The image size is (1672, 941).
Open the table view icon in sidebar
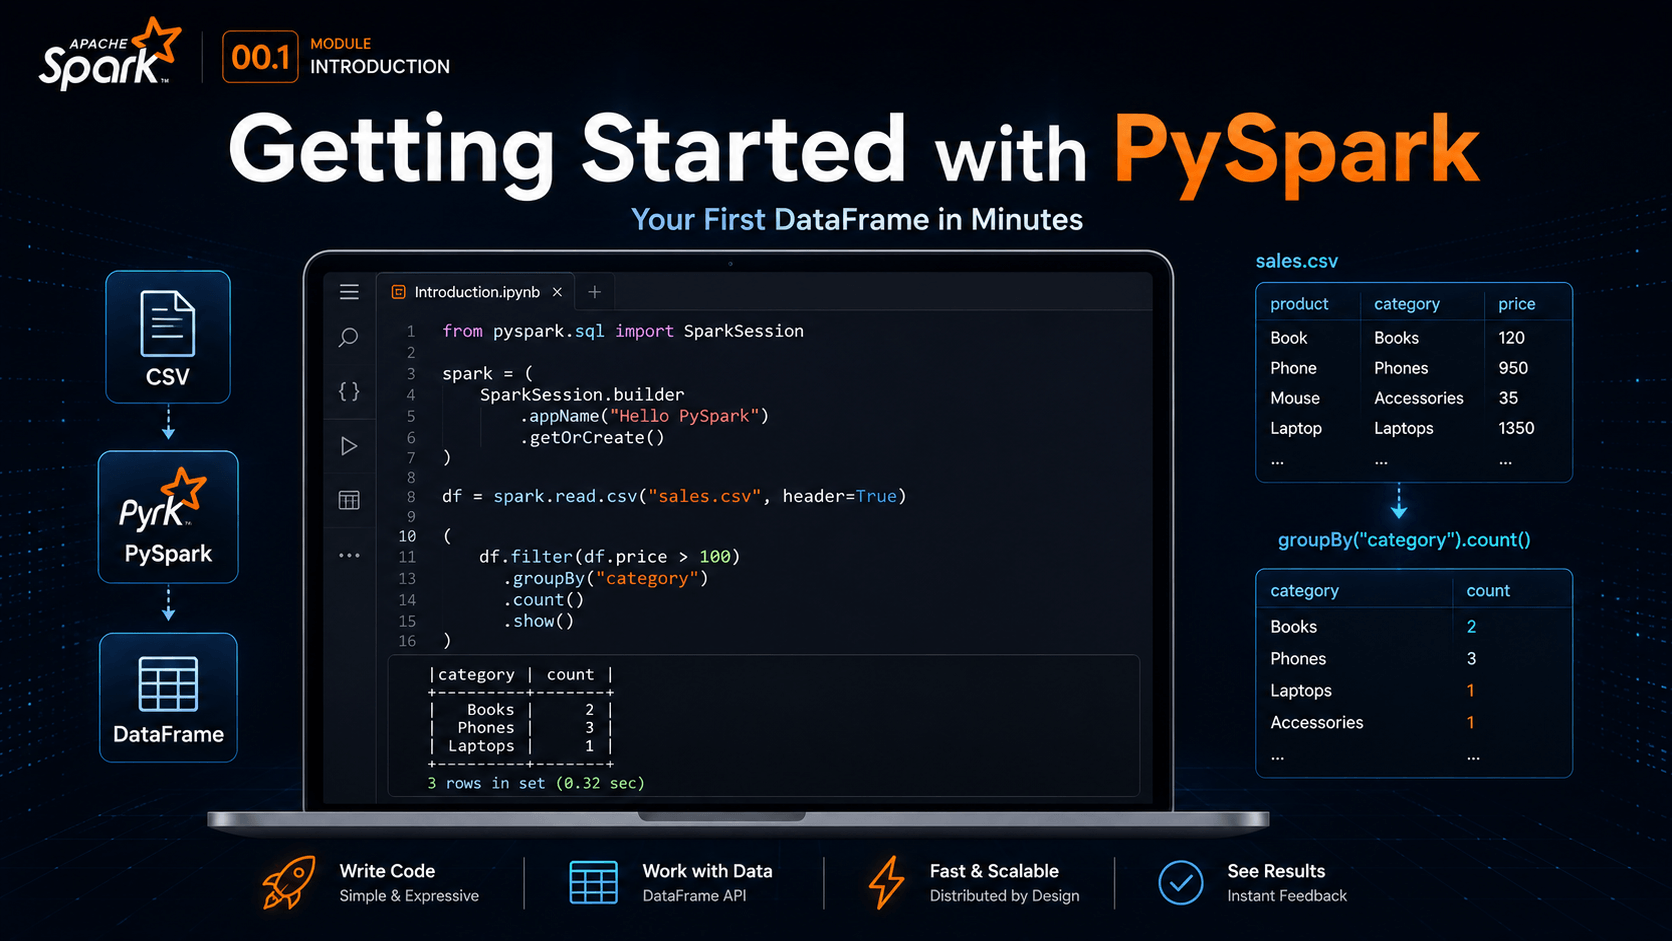coord(349,500)
